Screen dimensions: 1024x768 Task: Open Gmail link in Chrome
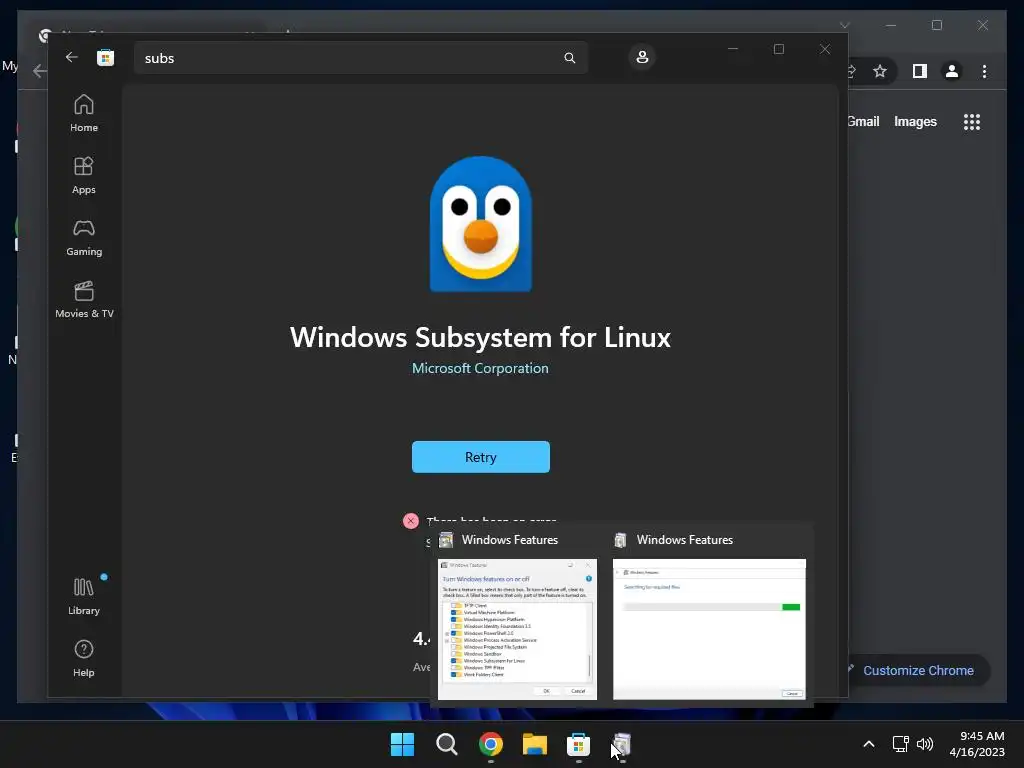tap(863, 121)
